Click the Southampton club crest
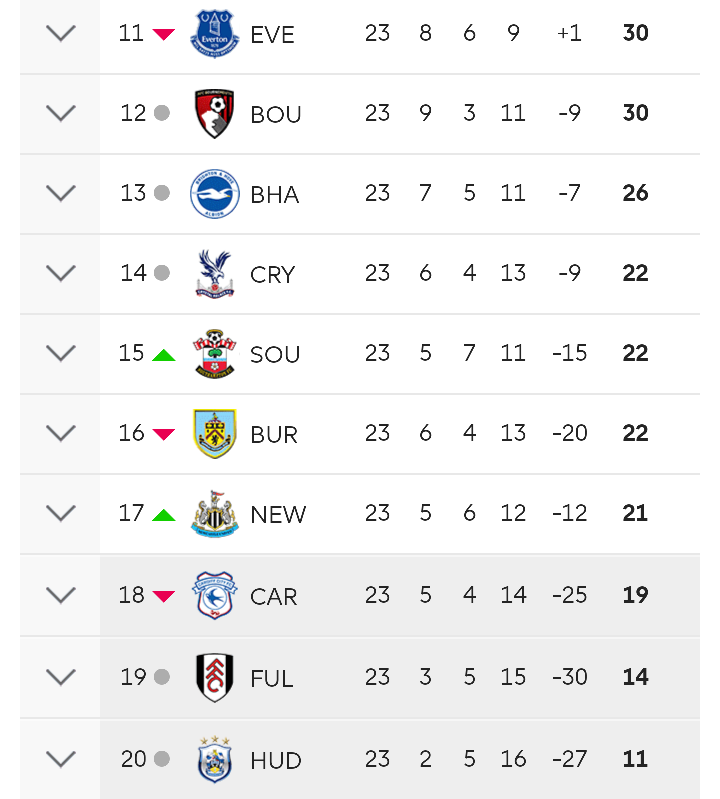 coord(215,354)
